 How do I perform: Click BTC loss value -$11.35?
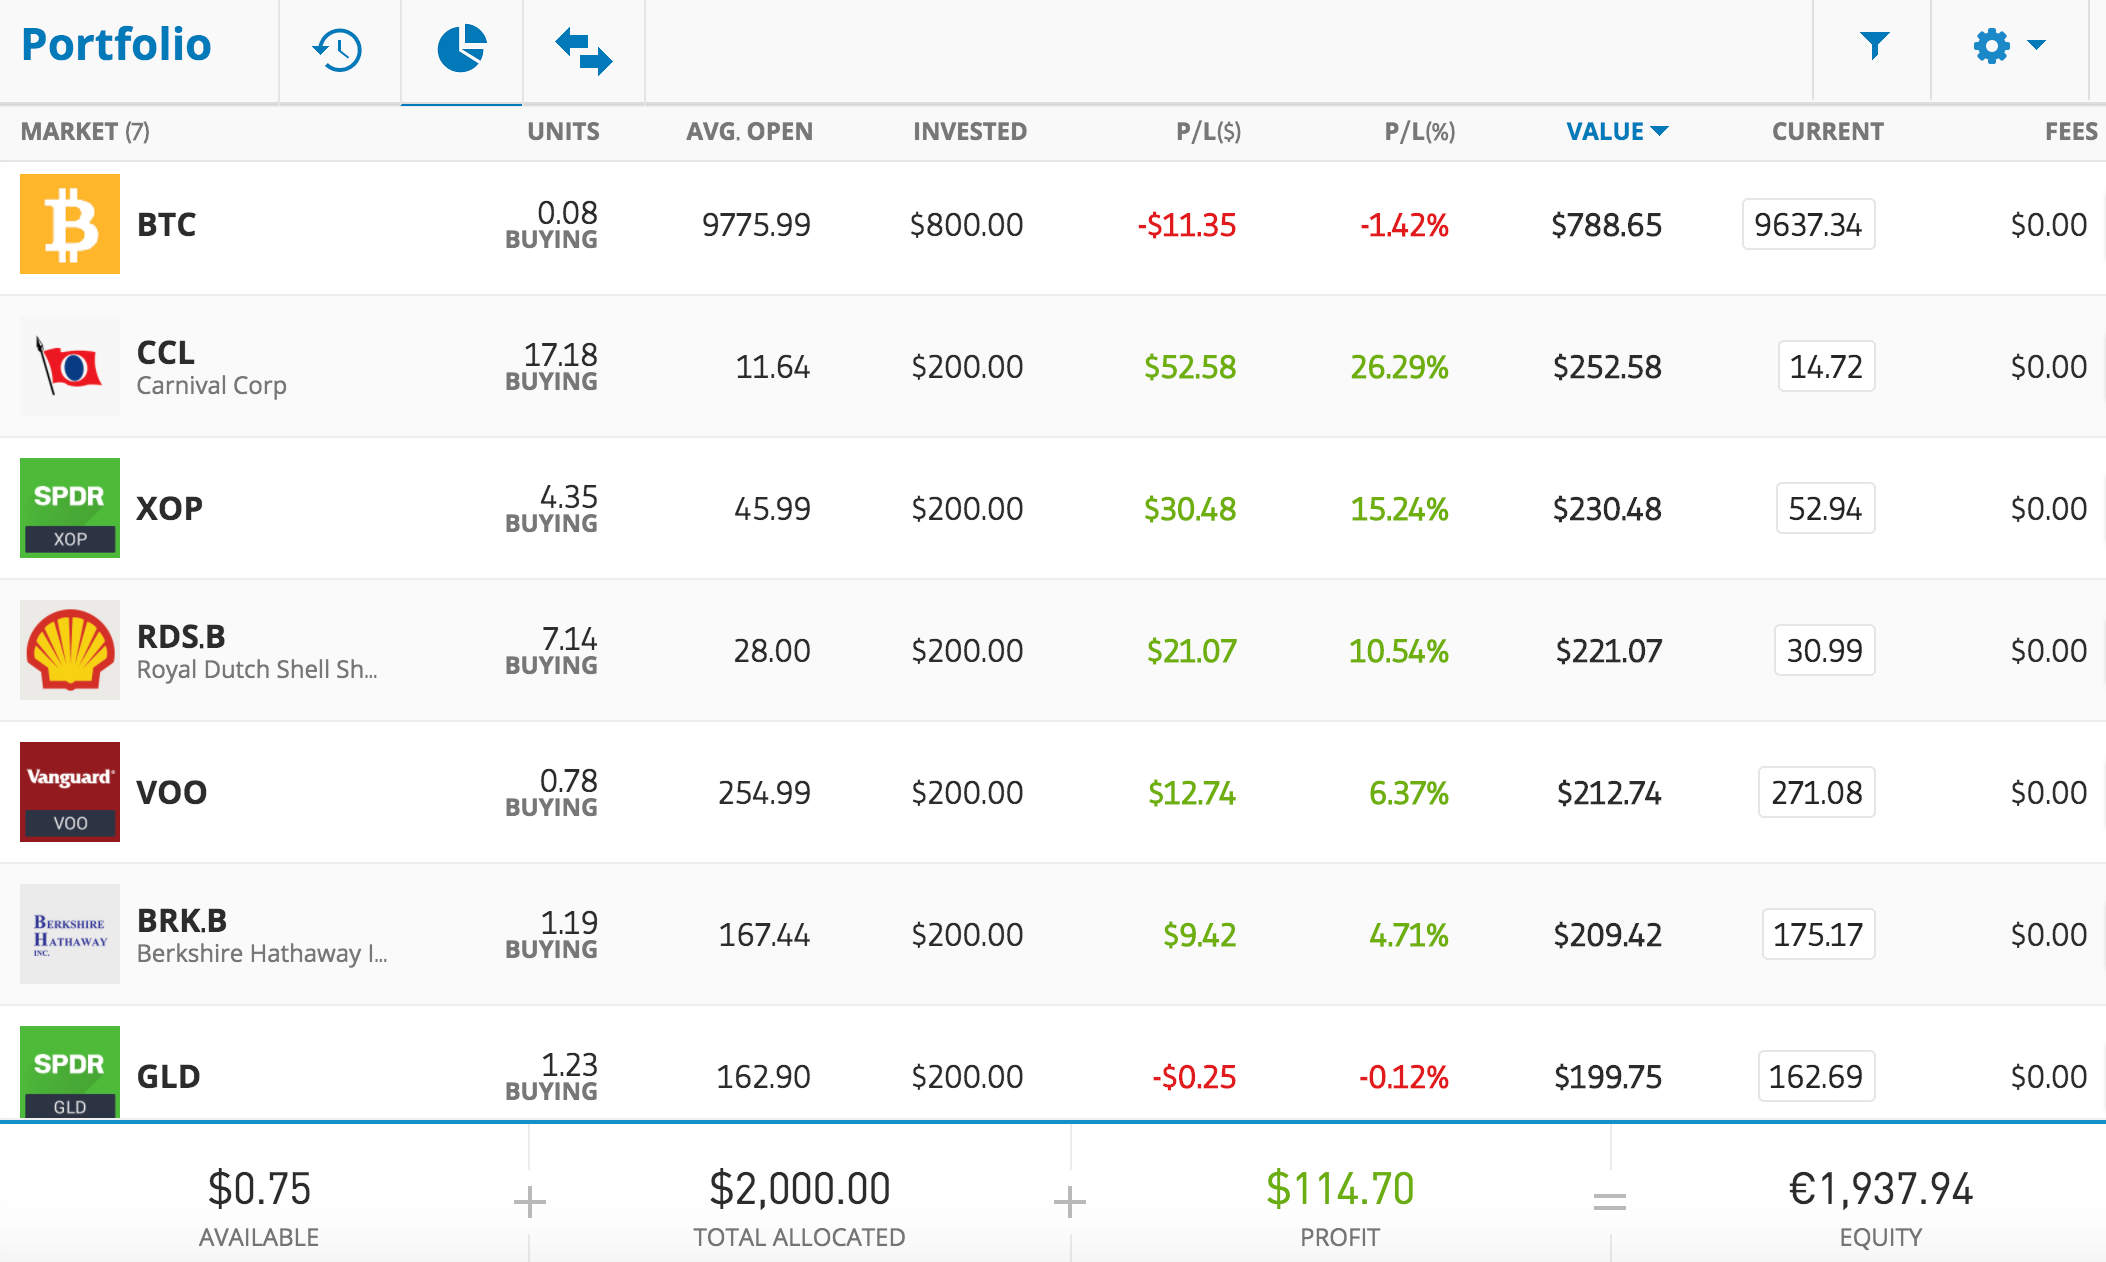click(1187, 225)
